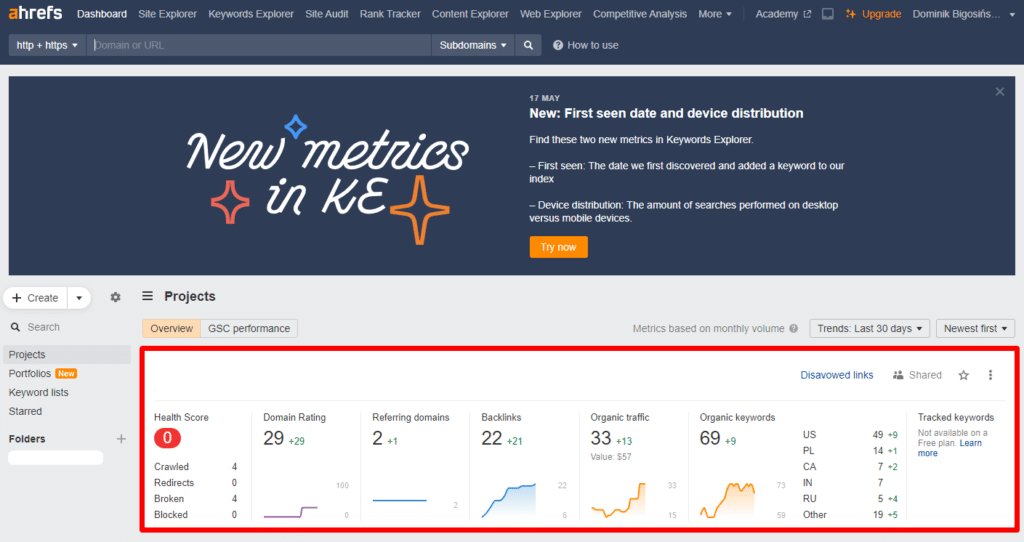The height and width of the screenshot is (542, 1024).
Task: Click the Upgrade link
Action: [873, 14]
